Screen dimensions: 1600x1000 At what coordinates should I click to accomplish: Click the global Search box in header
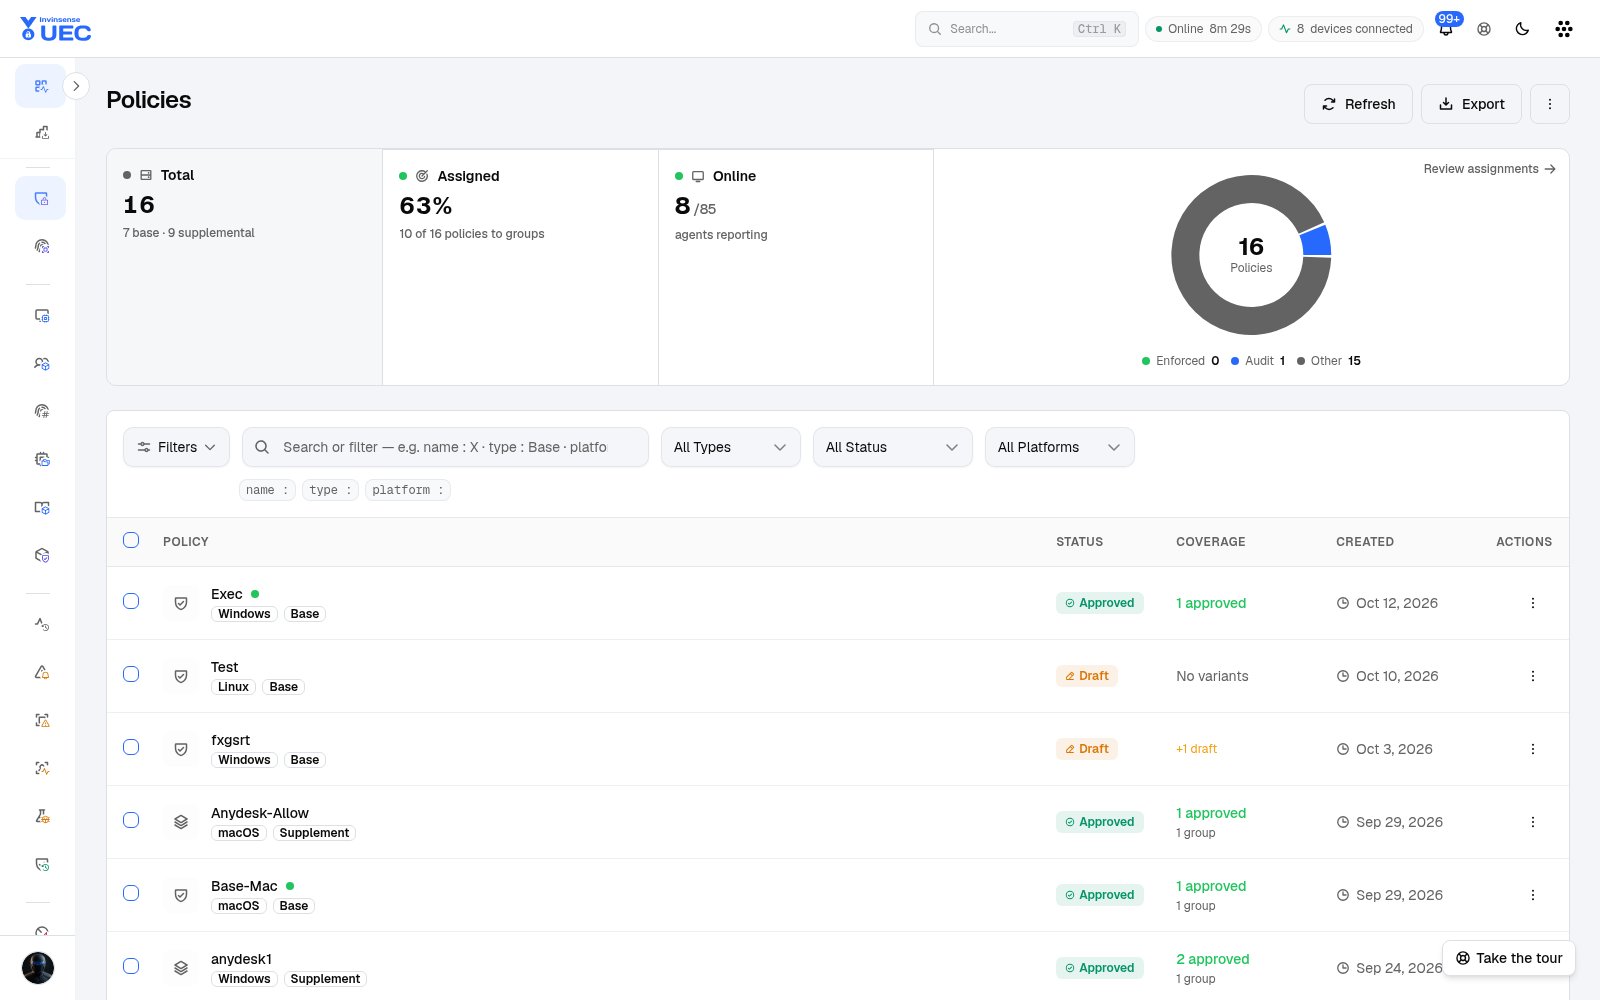(x=1027, y=29)
